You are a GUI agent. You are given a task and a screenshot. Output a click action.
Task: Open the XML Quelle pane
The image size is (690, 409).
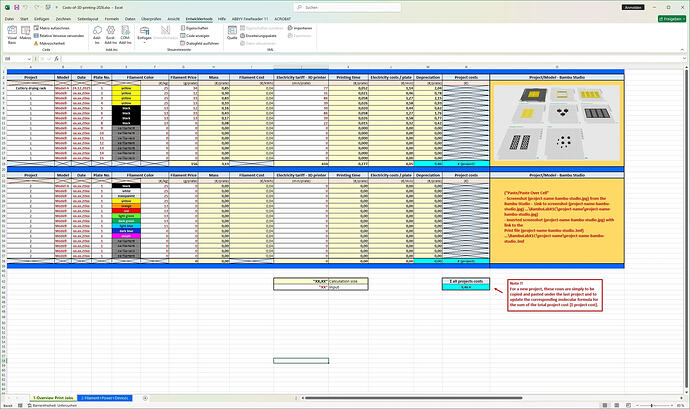point(232,33)
